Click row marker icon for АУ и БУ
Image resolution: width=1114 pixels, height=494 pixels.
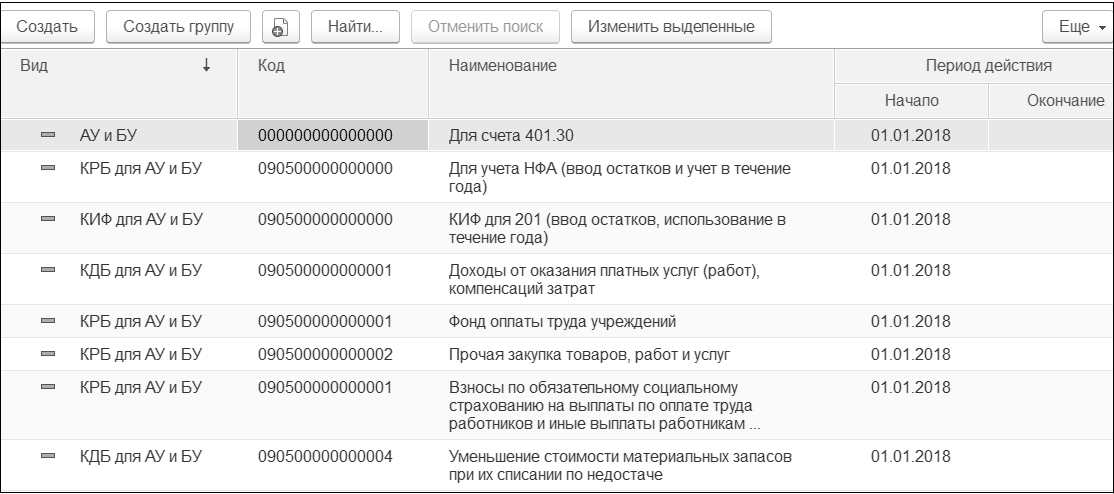48,134
